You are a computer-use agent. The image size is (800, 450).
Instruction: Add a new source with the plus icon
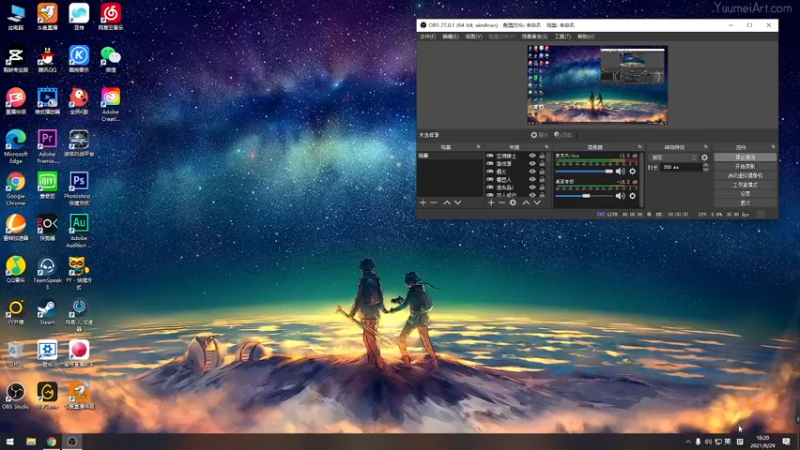(x=491, y=203)
